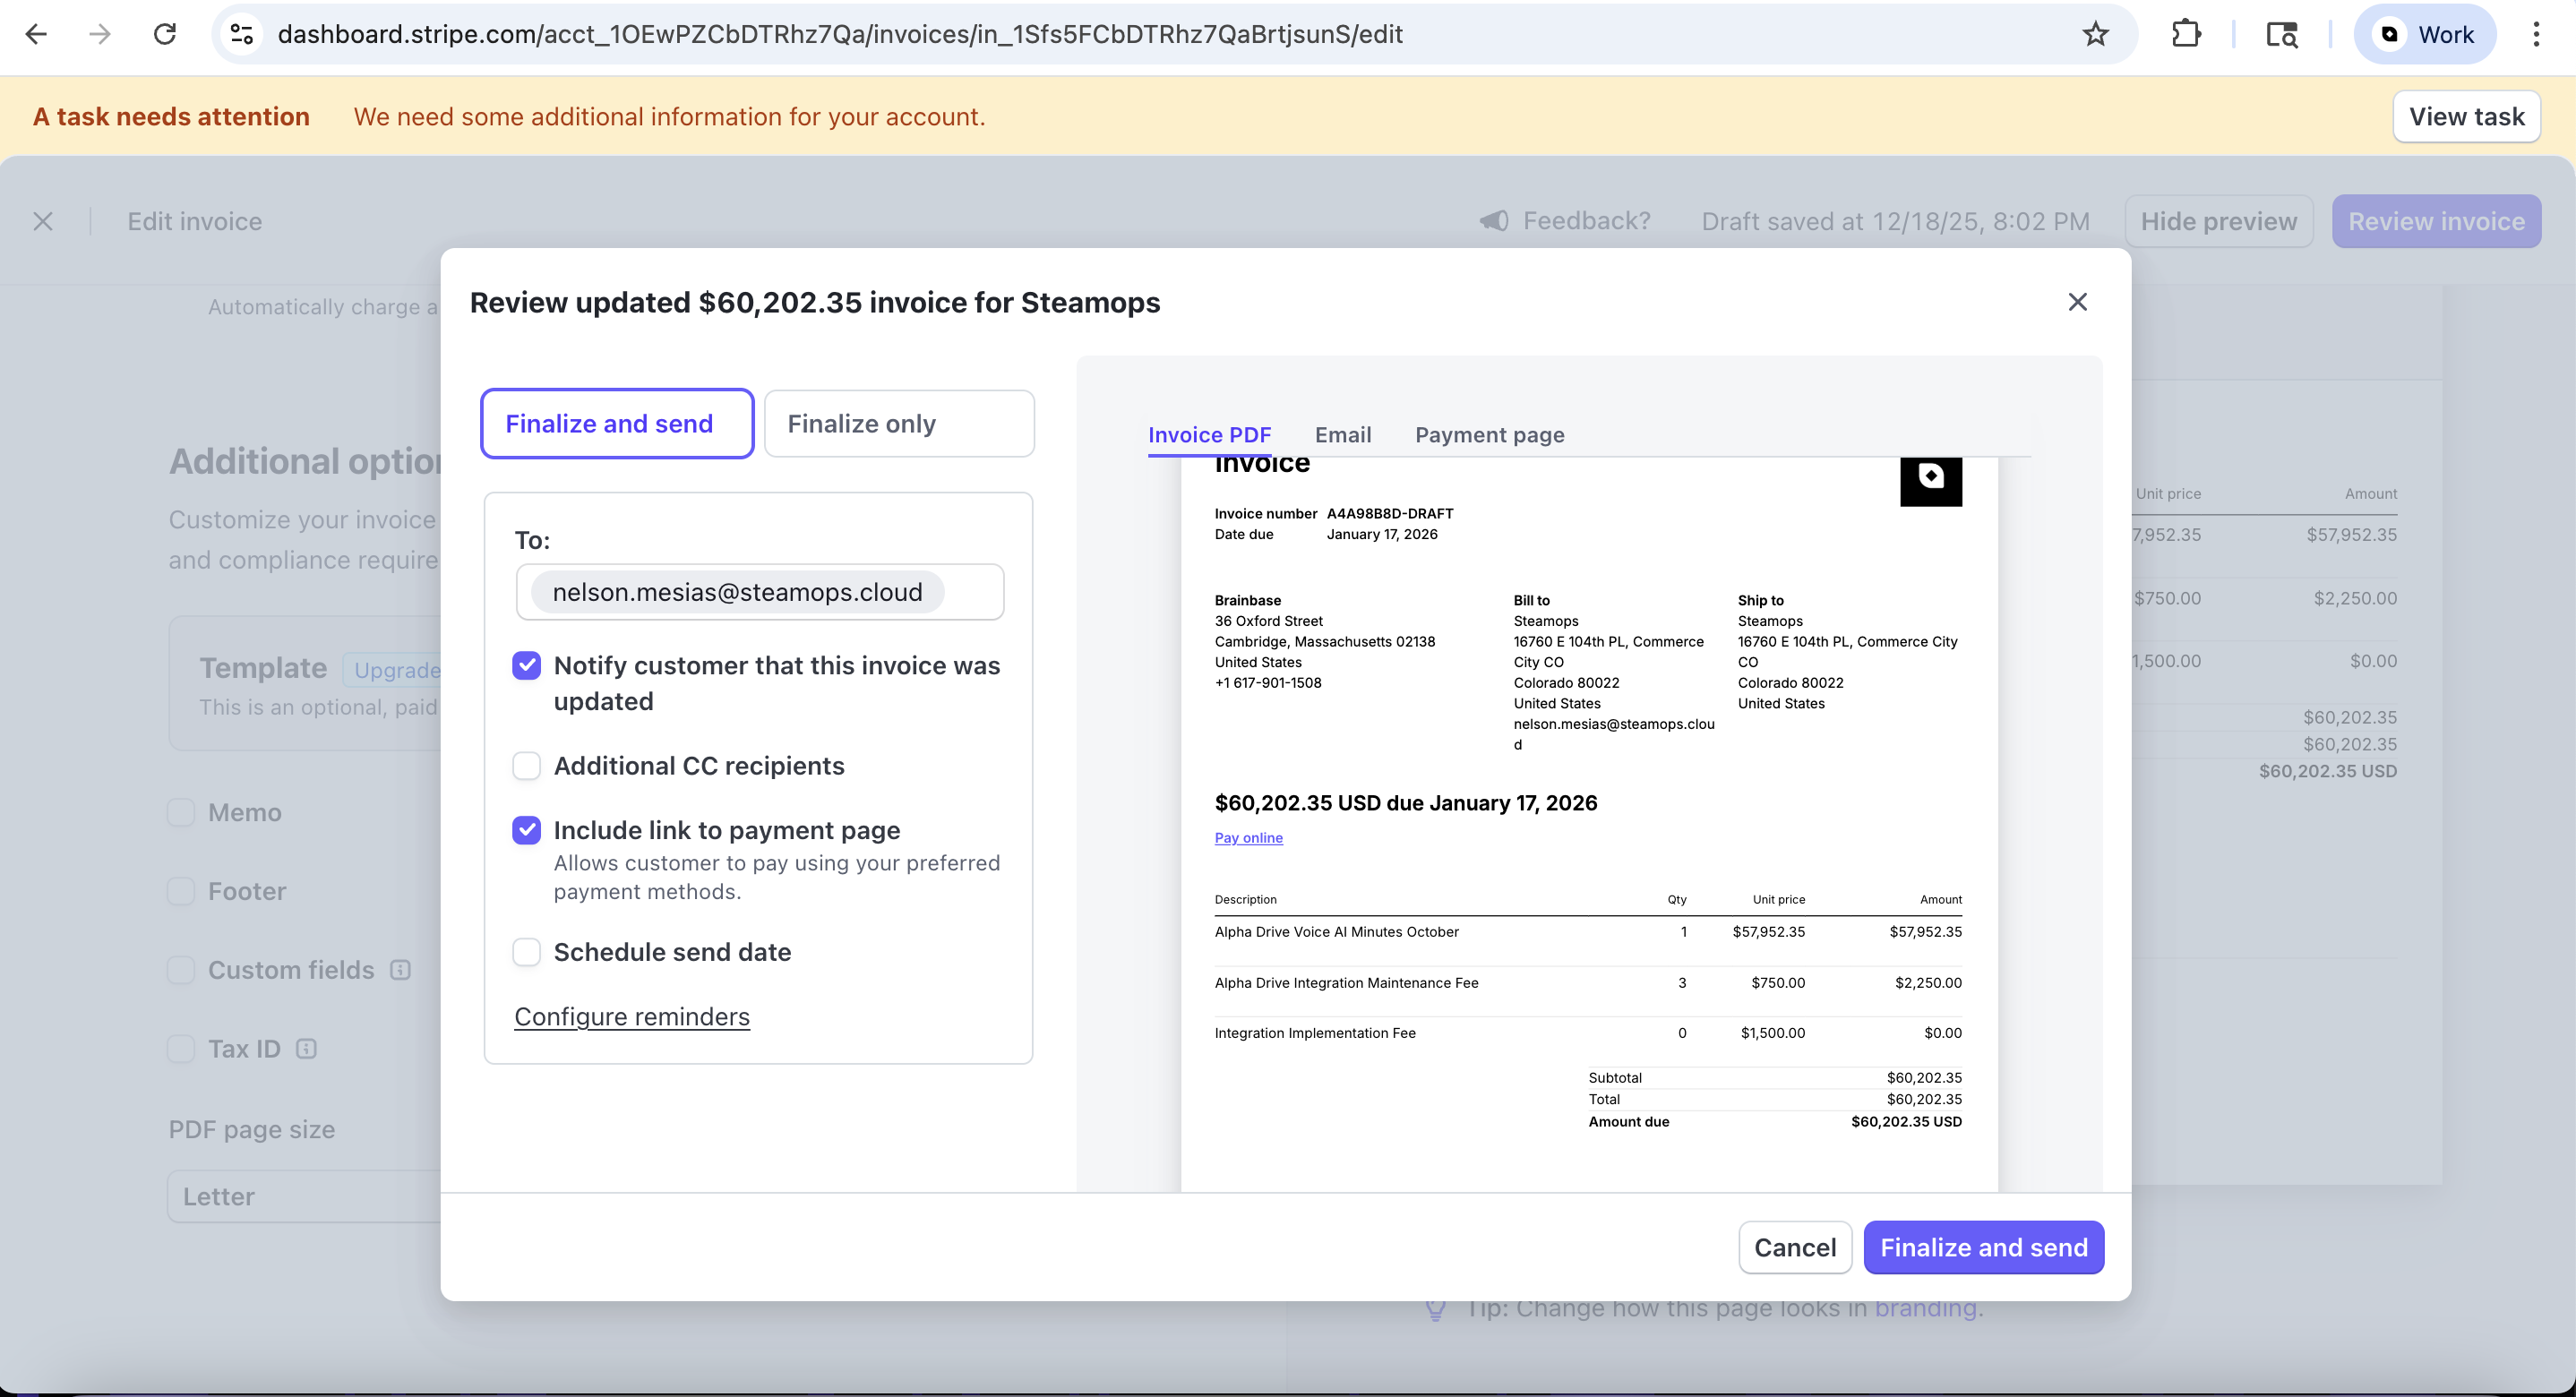
Task: Click the brand logo on invoice preview
Action: point(1930,478)
